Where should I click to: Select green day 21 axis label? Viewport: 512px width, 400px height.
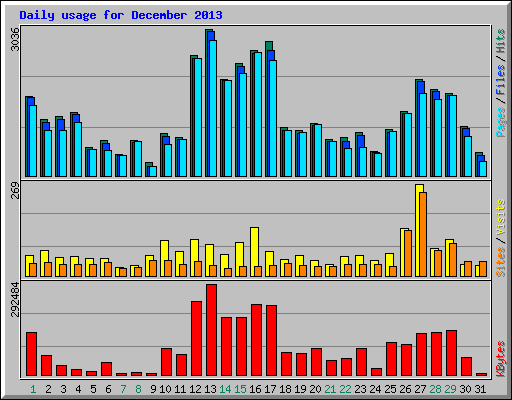(x=330, y=389)
